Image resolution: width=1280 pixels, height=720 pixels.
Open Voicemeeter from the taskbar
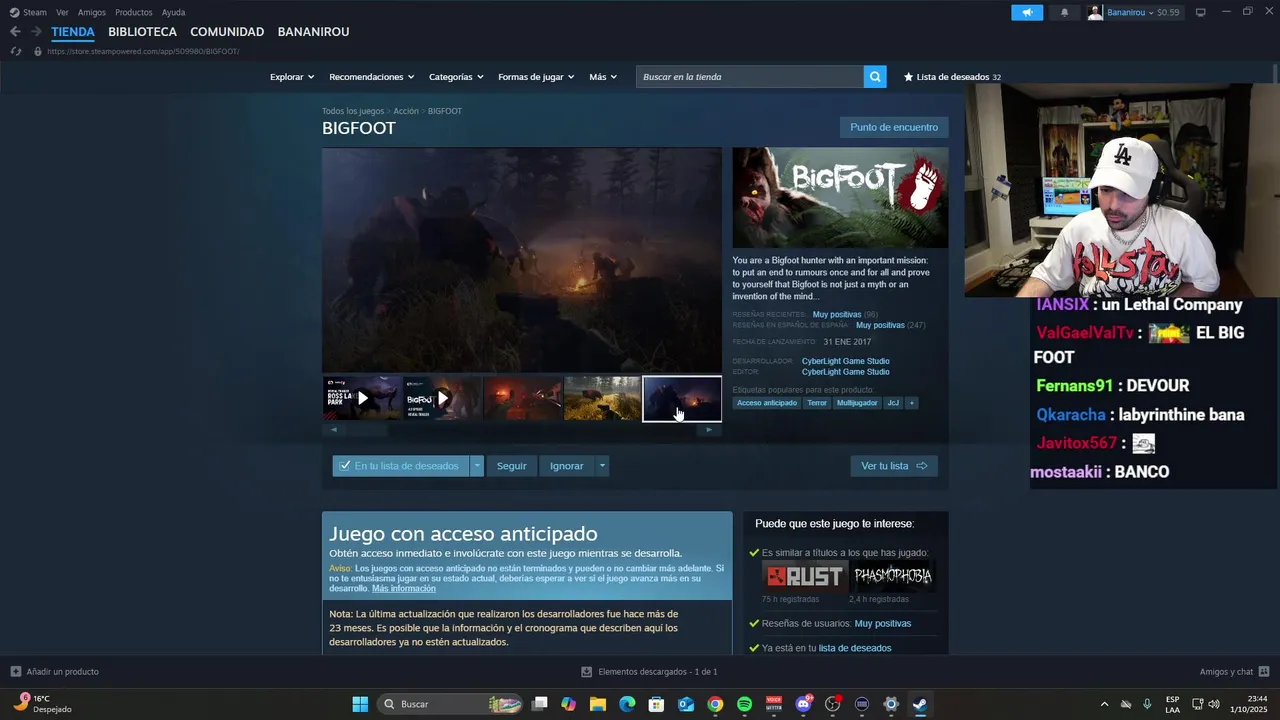tap(774, 704)
